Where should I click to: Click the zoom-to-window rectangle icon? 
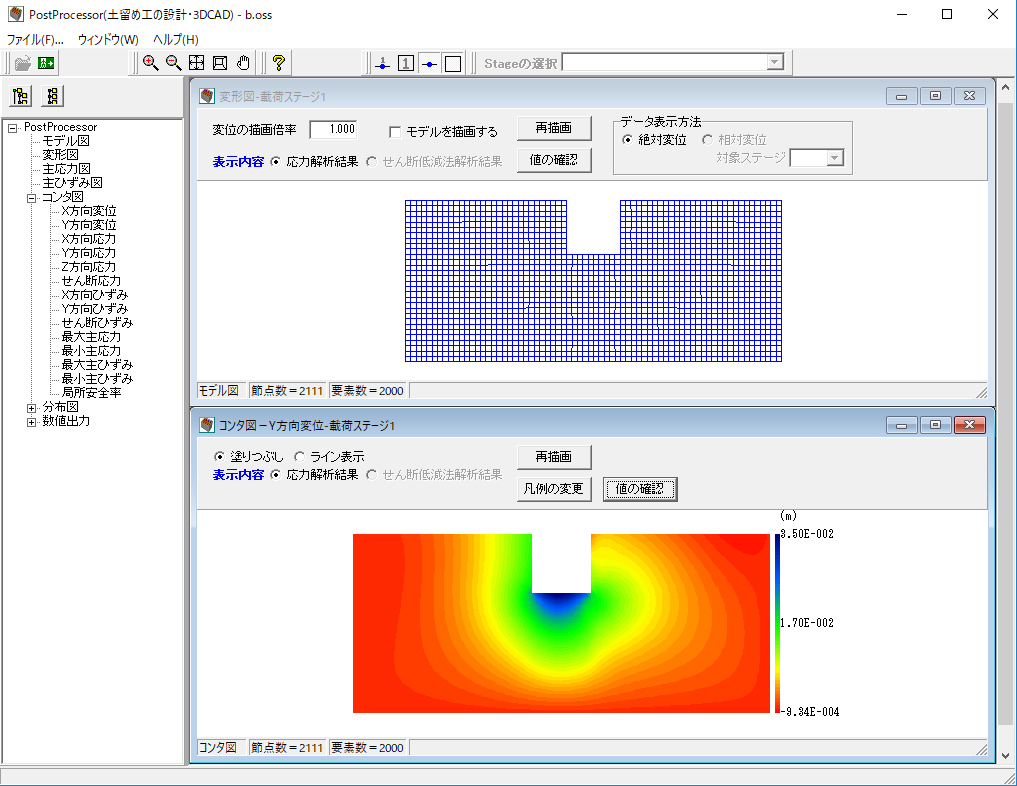[x=220, y=63]
